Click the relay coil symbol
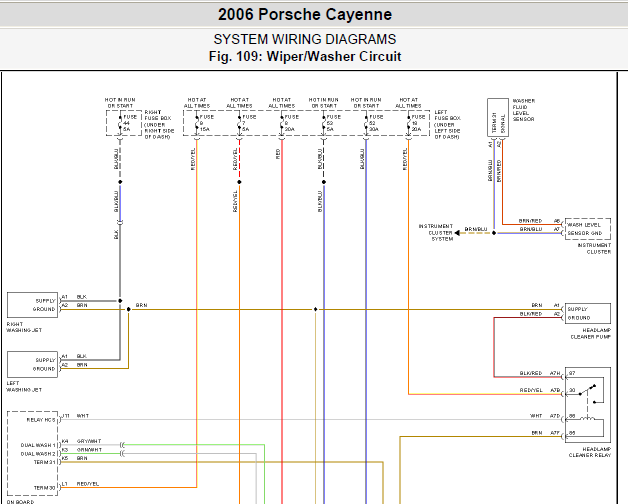The width and height of the screenshot is (628, 504). (588, 419)
